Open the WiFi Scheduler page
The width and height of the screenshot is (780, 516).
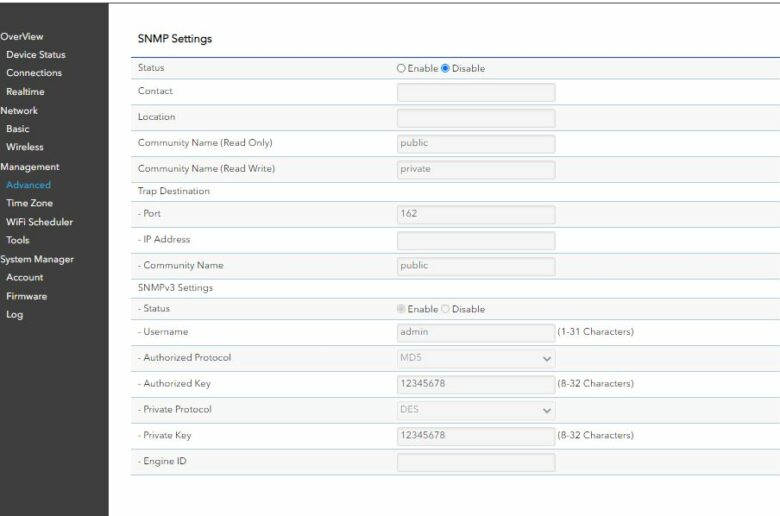point(39,222)
